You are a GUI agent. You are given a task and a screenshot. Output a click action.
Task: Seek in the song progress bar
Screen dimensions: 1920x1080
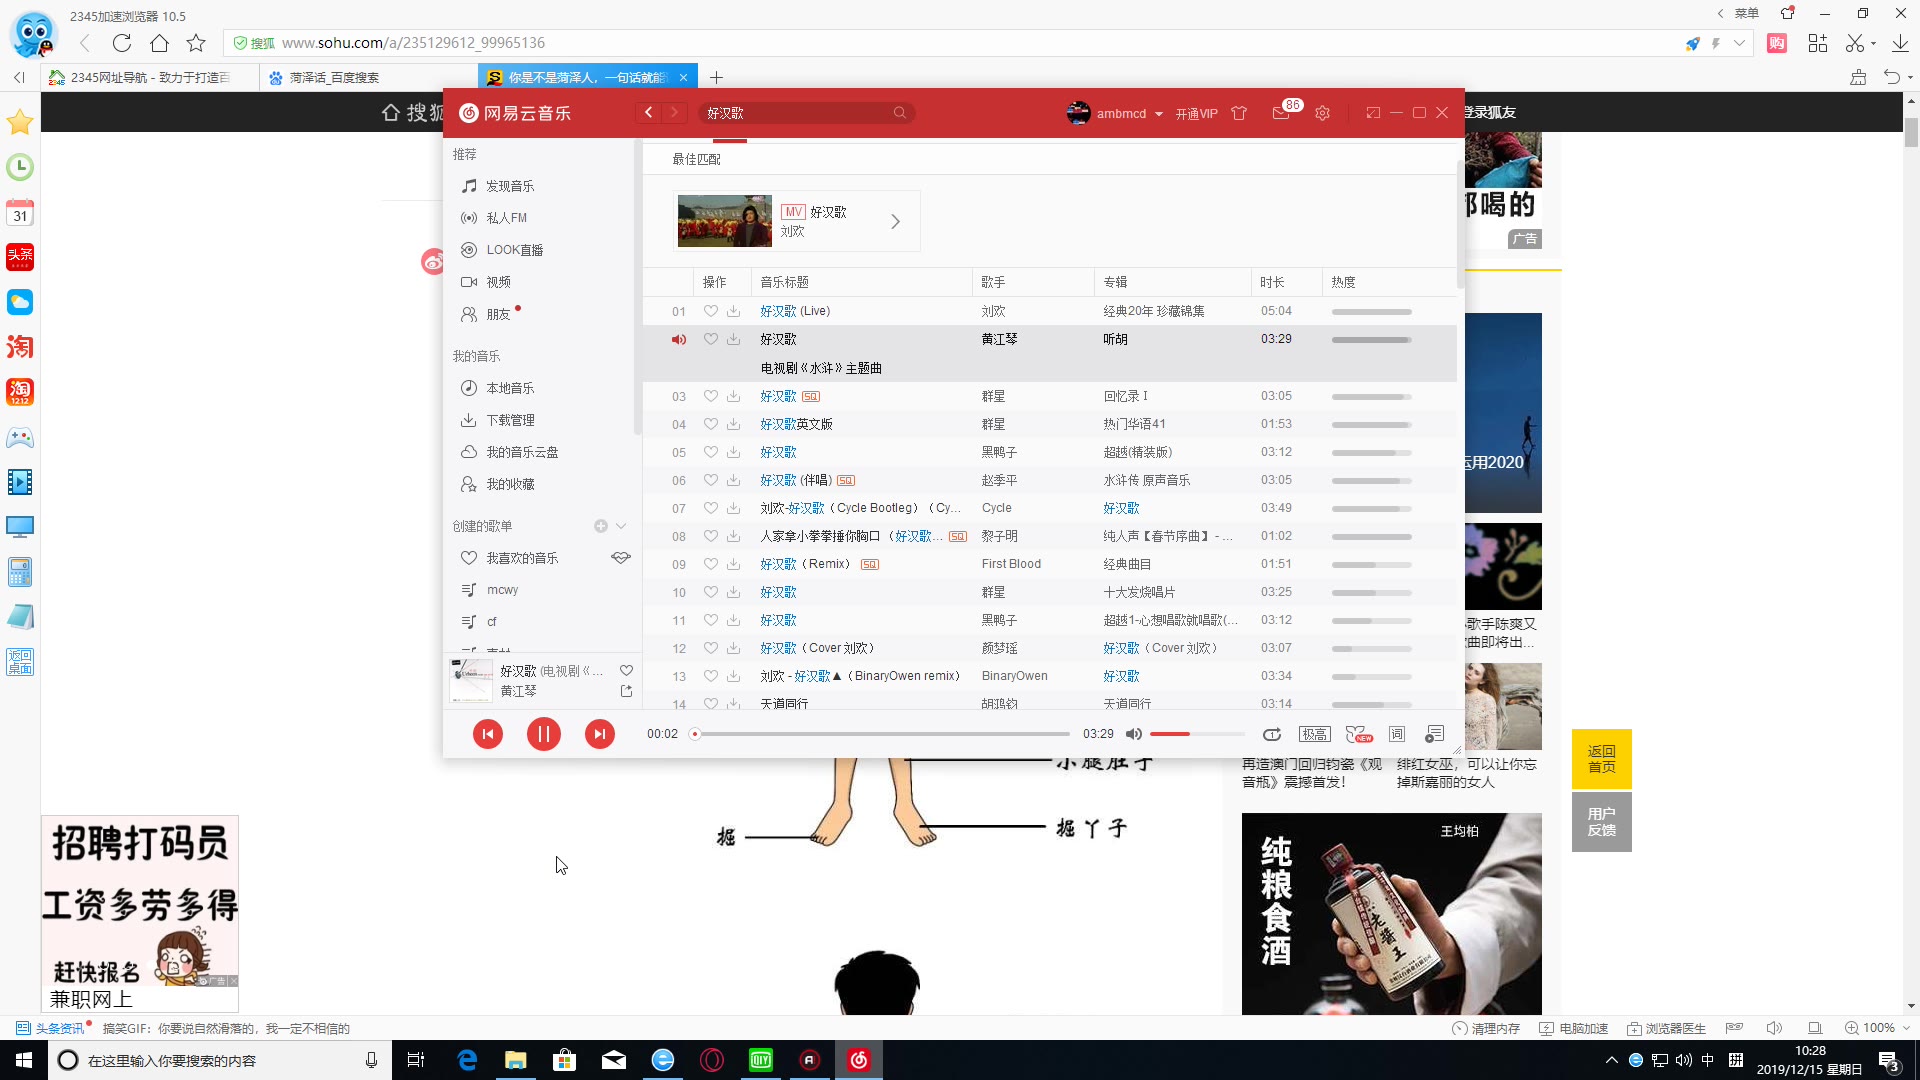(x=881, y=734)
